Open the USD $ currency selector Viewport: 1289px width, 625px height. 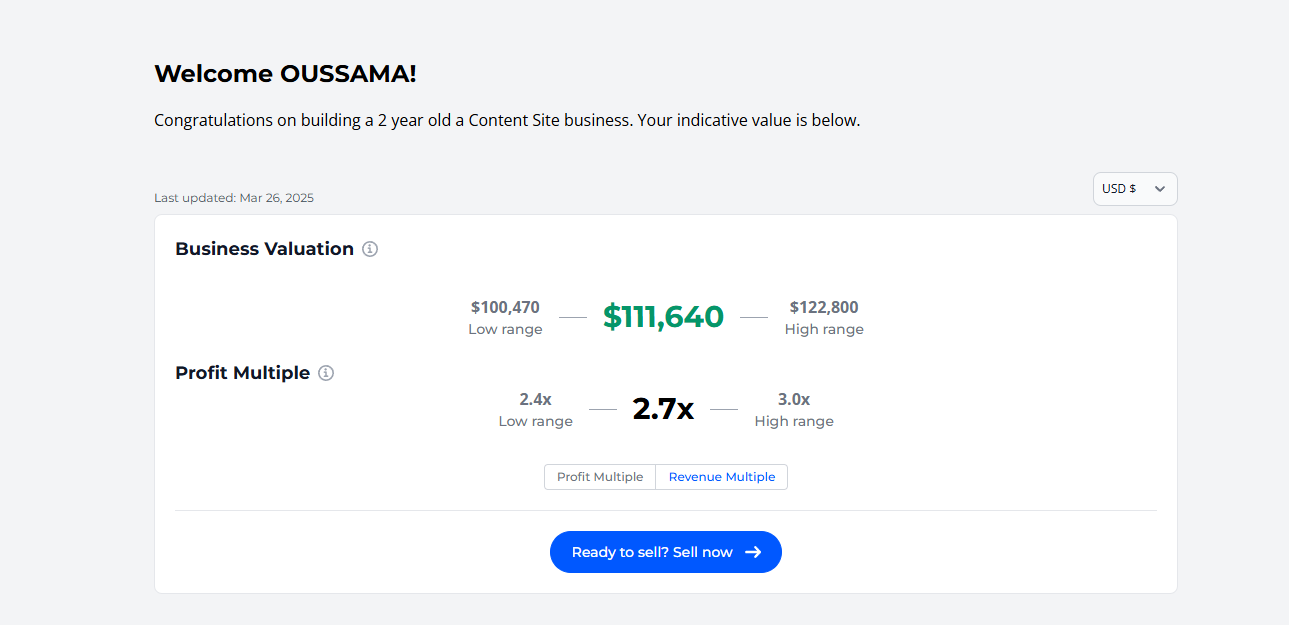[x=1135, y=189]
